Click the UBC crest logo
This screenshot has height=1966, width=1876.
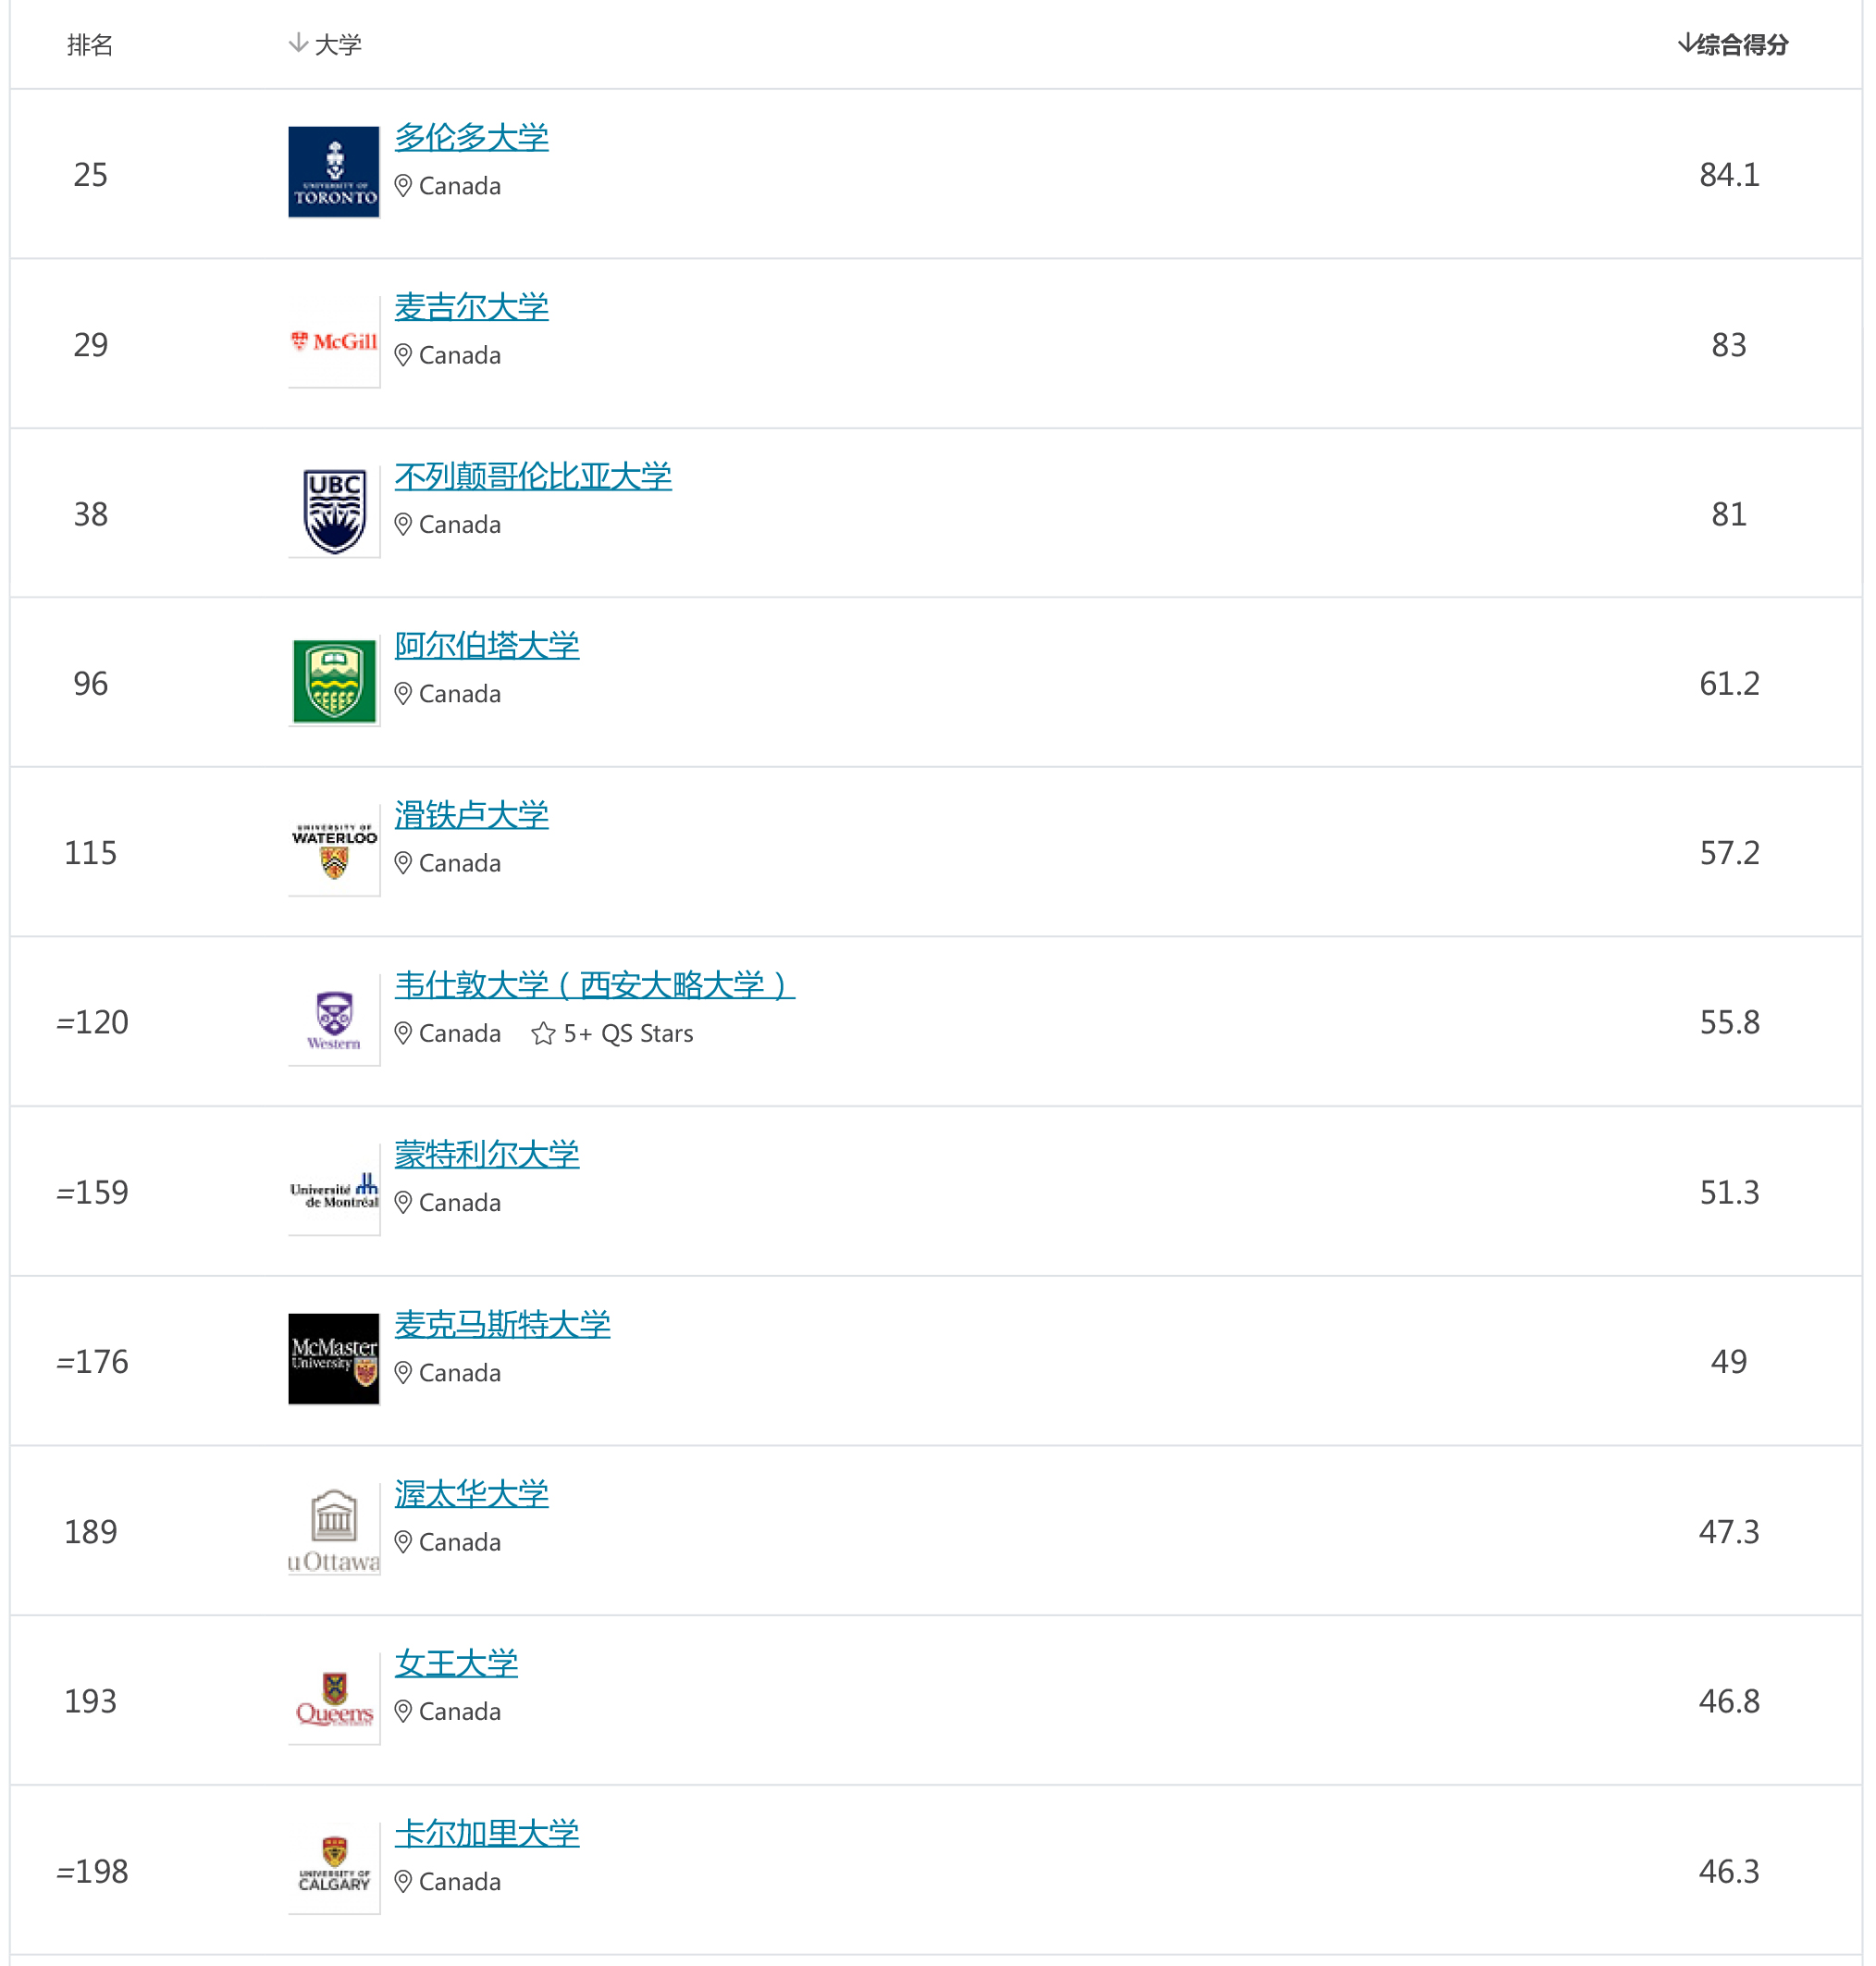333,511
